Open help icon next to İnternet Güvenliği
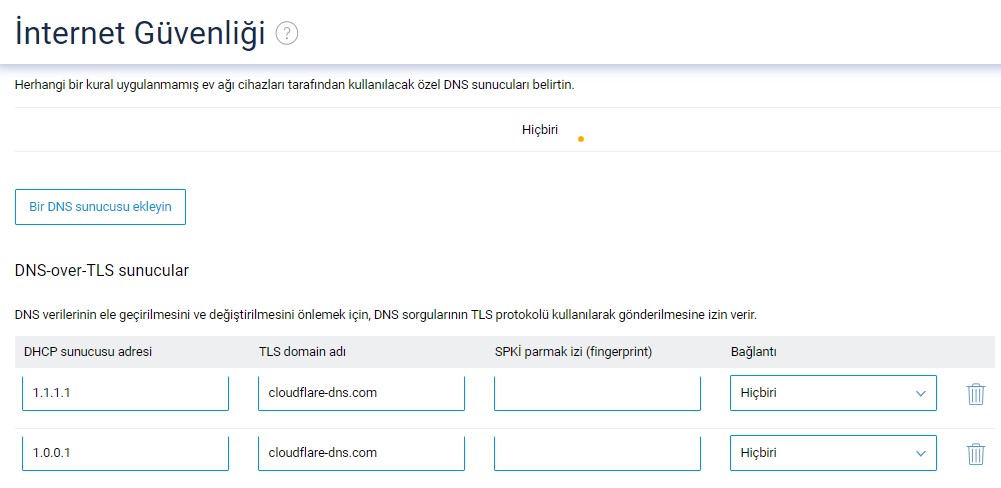 287,33
